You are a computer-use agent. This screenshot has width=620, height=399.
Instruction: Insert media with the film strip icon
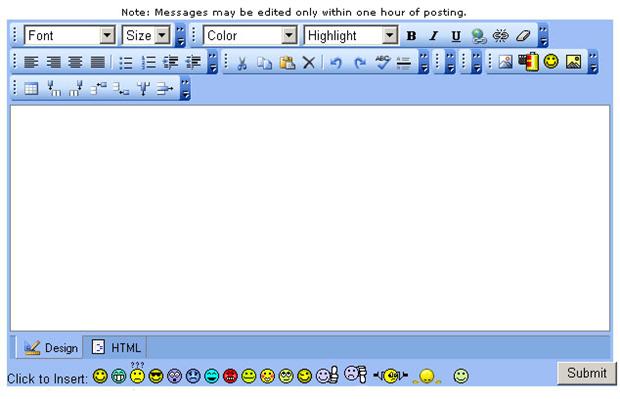click(529, 62)
